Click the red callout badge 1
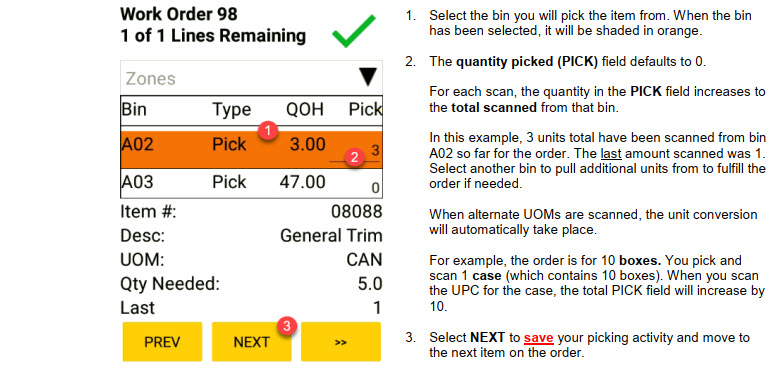This screenshot has height=376, width=780. 269,132
